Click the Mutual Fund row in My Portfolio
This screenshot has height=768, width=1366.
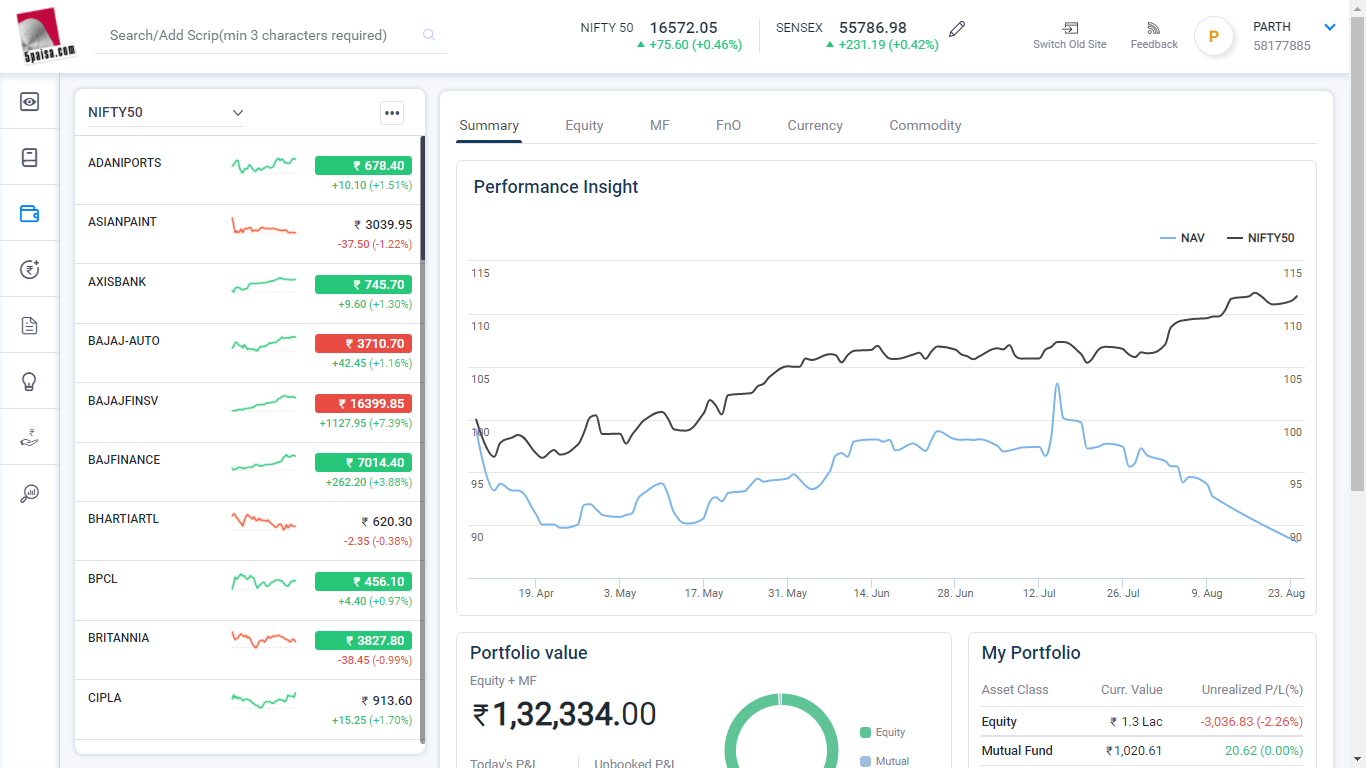[1142, 751]
